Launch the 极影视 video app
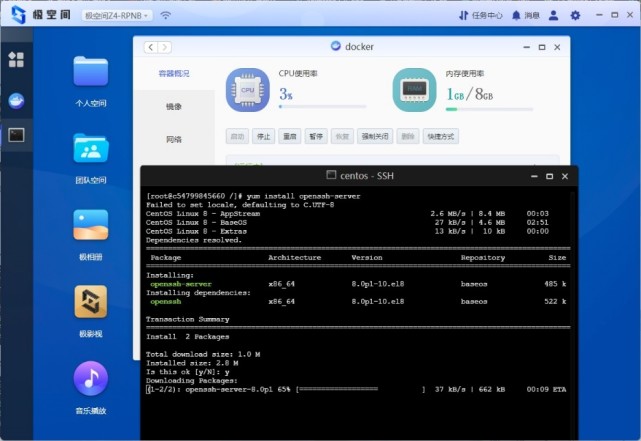 pos(91,302)
